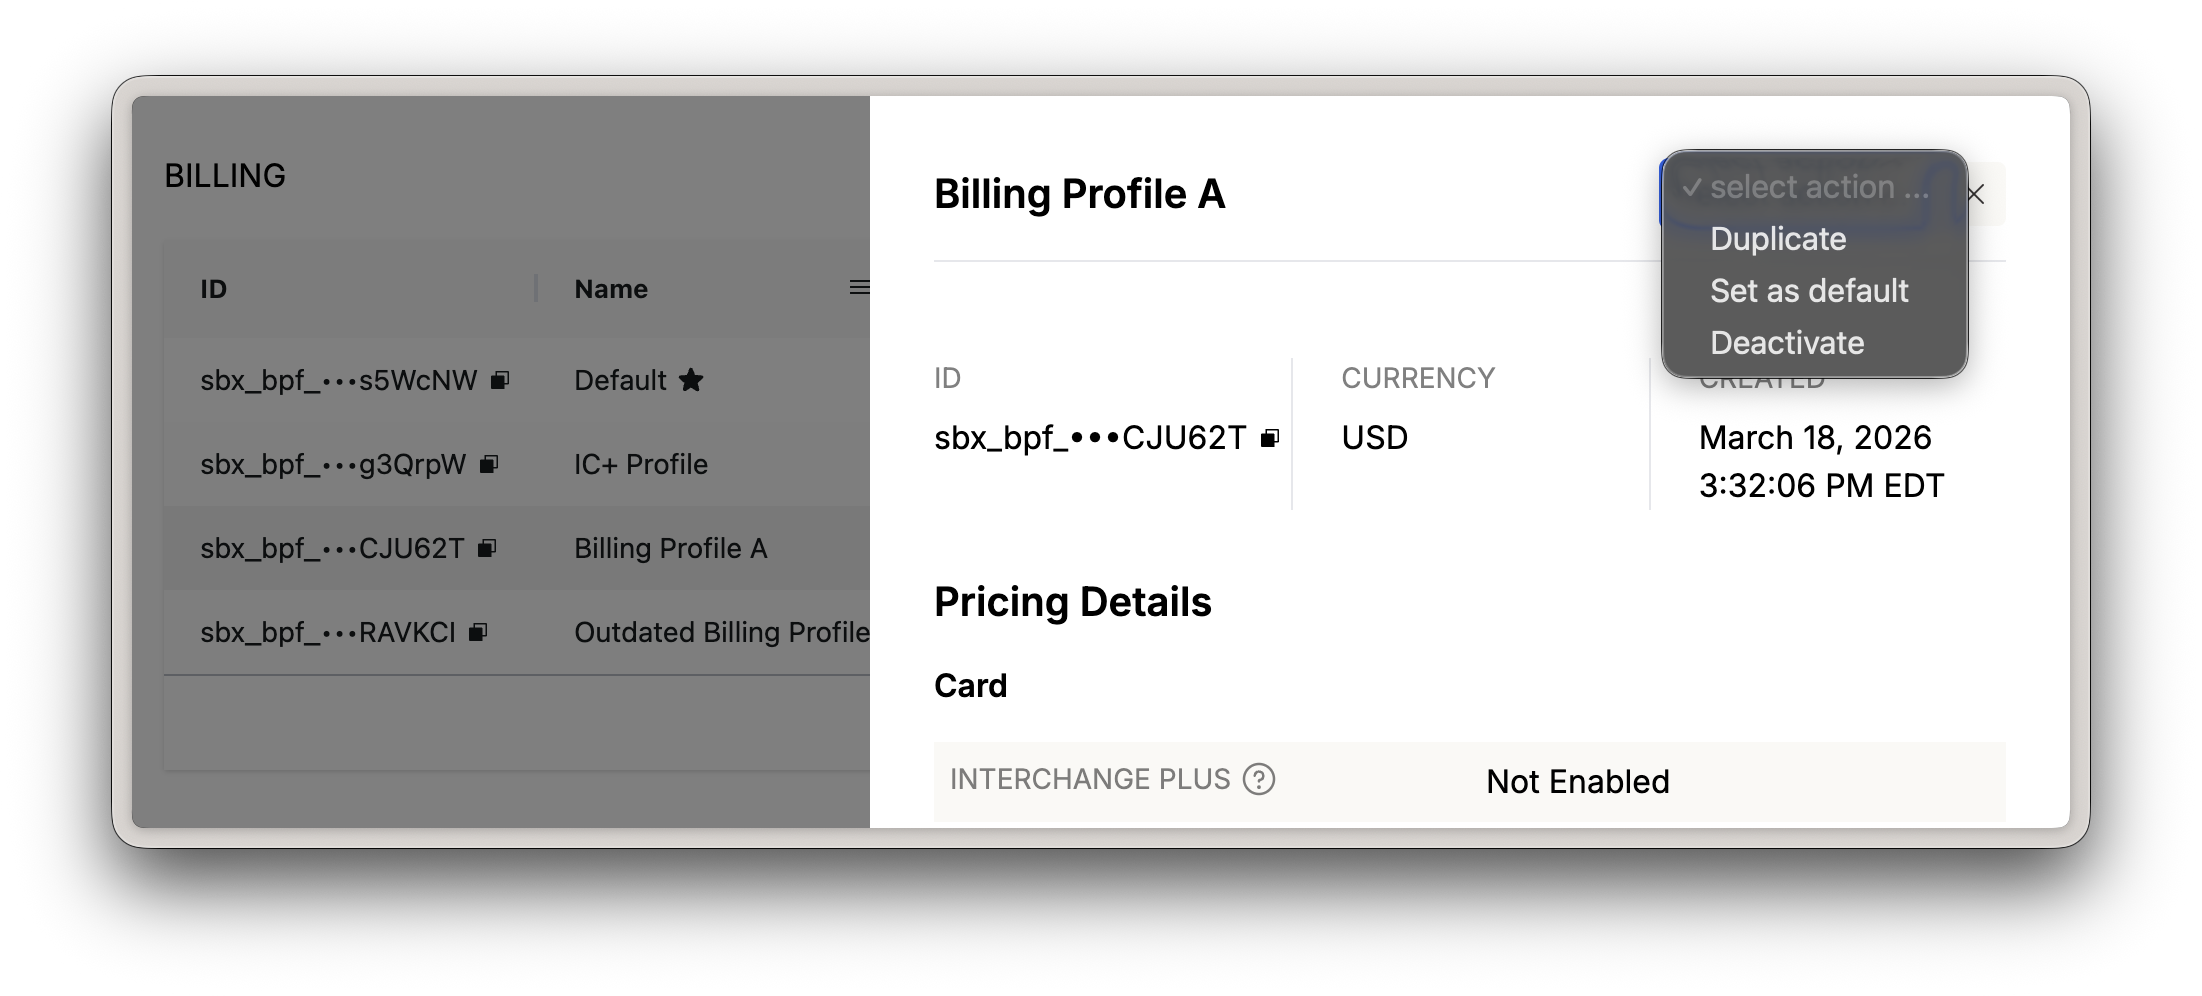Click the 'select action ...' placeholder option
The height and width of the screenshot is (996, 2202).
click(1817, 187)
